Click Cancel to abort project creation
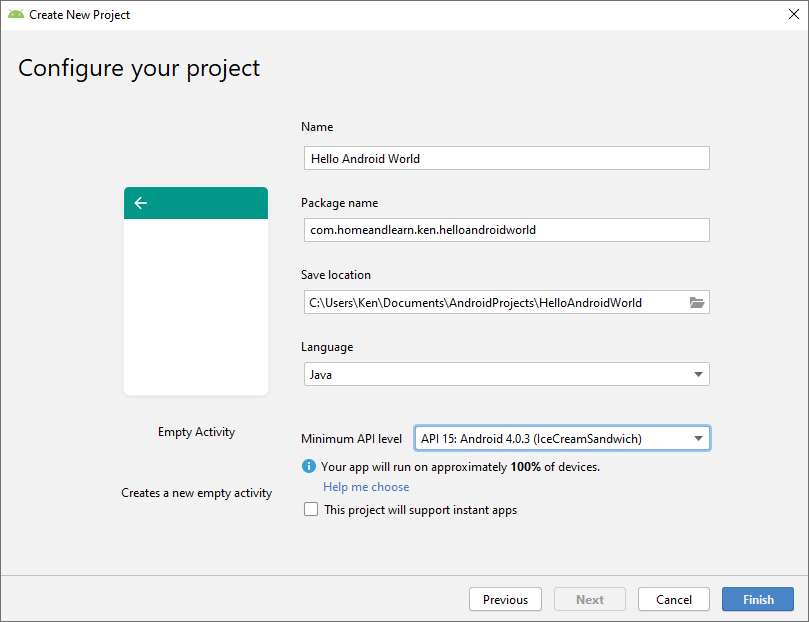The image size is (809, 622). (x=674, y=599)
